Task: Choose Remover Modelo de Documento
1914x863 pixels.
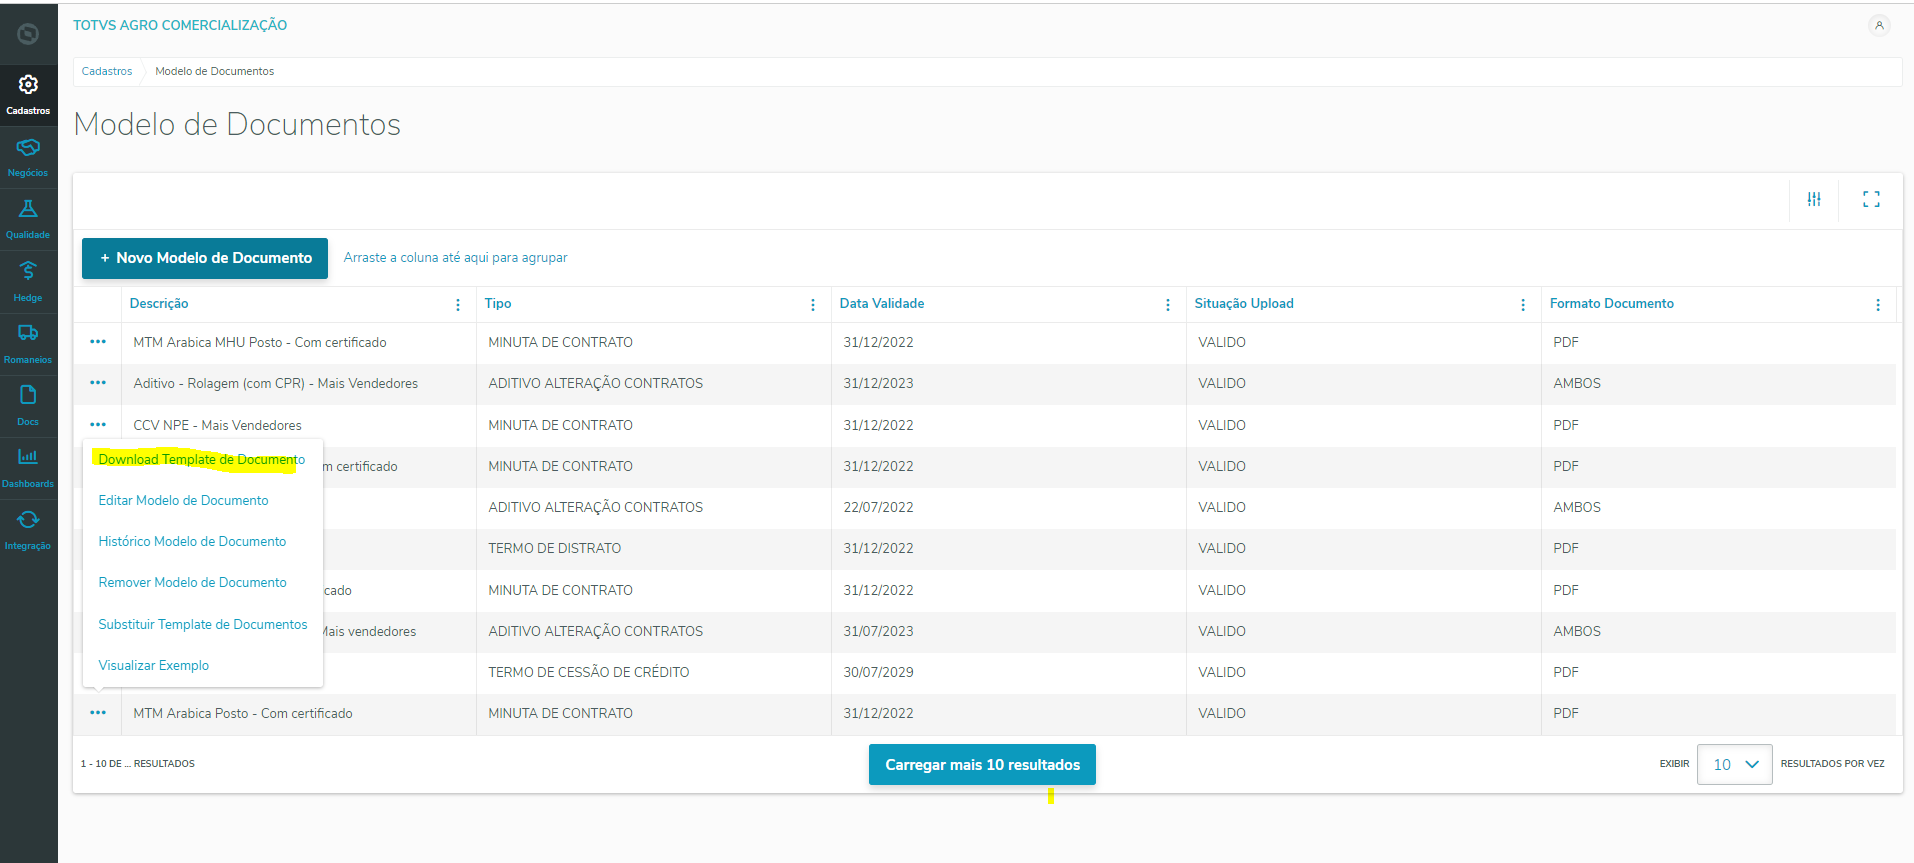Action: pos(192,582)
